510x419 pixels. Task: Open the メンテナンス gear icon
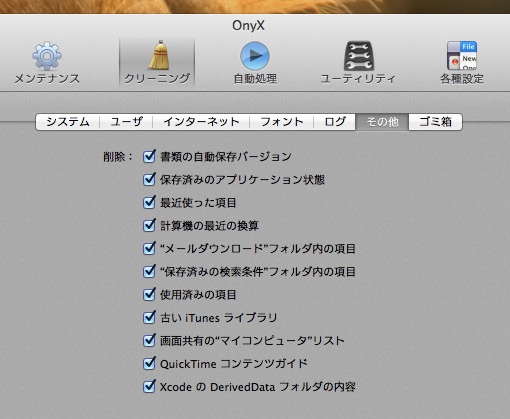pos(47,56)
